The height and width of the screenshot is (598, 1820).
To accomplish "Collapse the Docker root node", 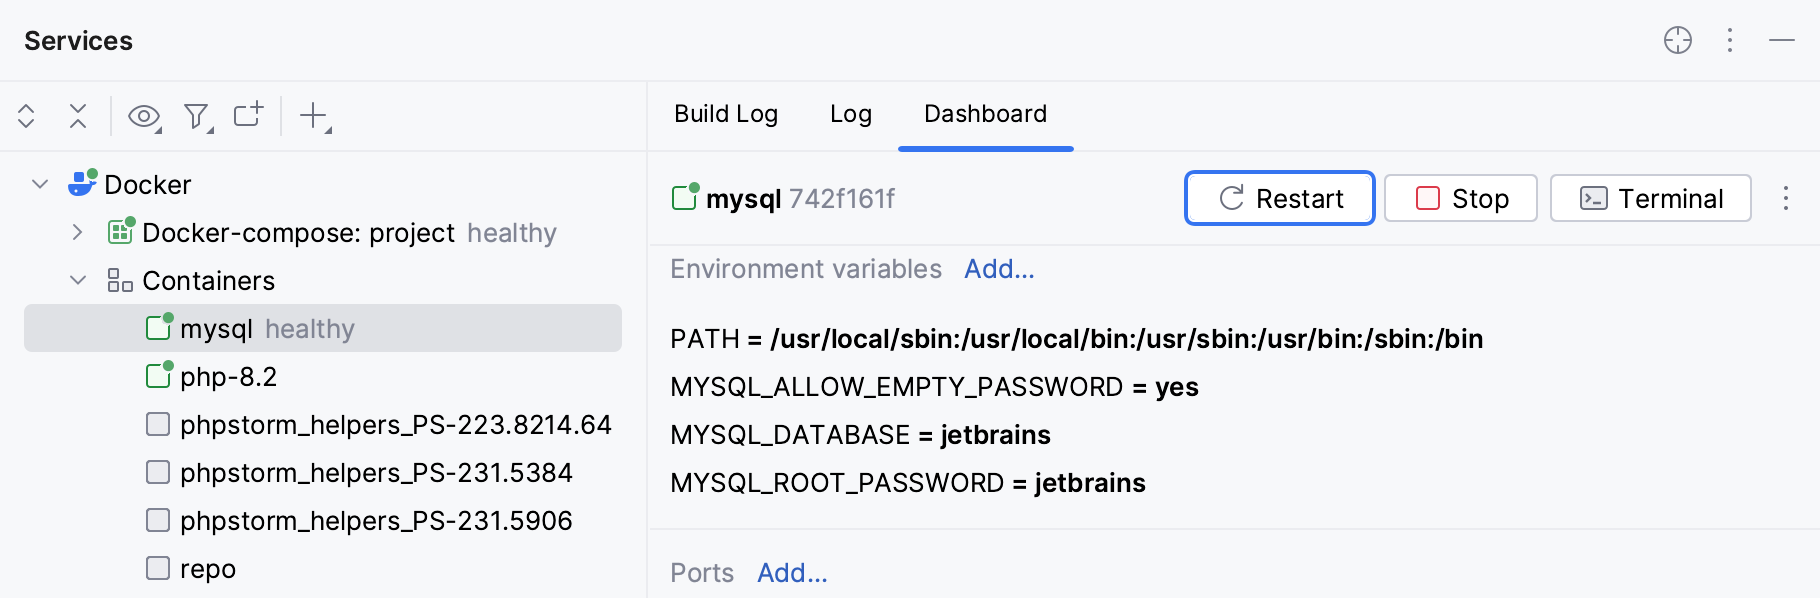I will [37, 184].
